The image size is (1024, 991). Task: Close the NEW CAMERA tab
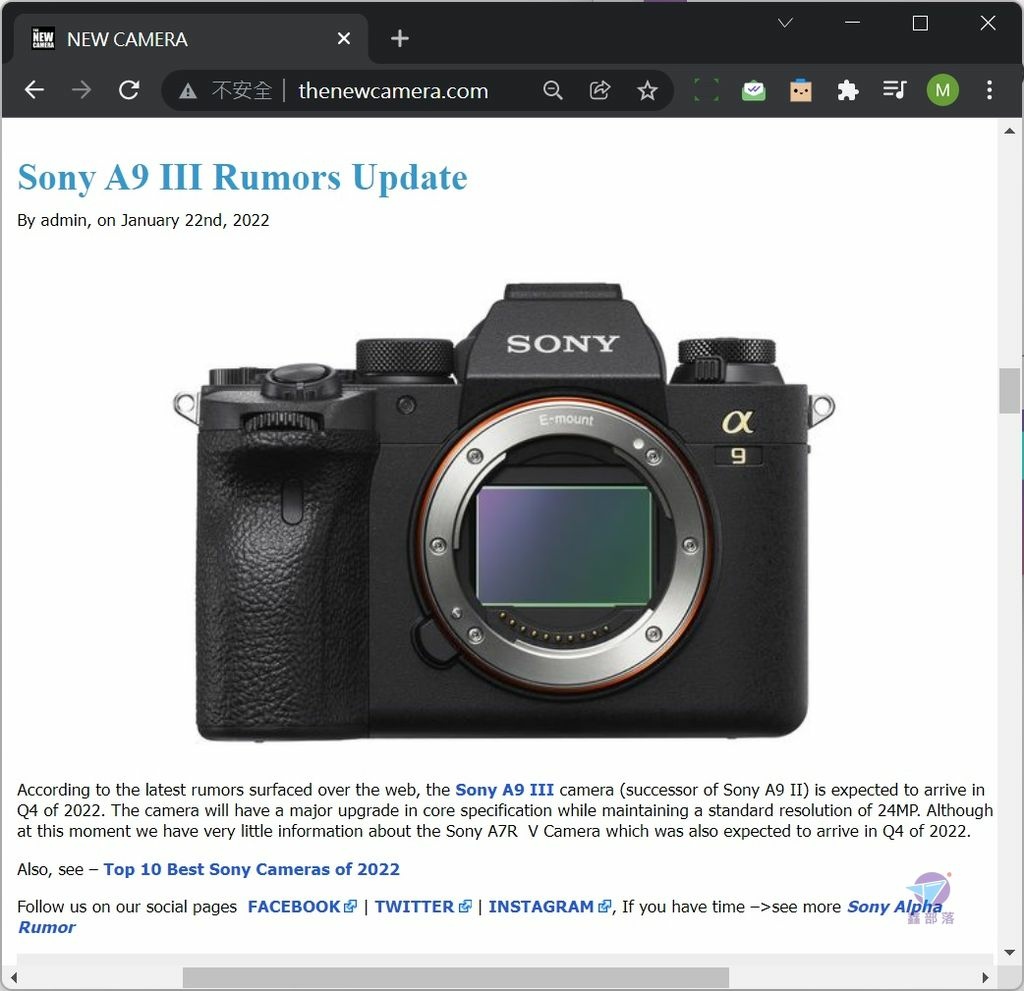[344, 39]
